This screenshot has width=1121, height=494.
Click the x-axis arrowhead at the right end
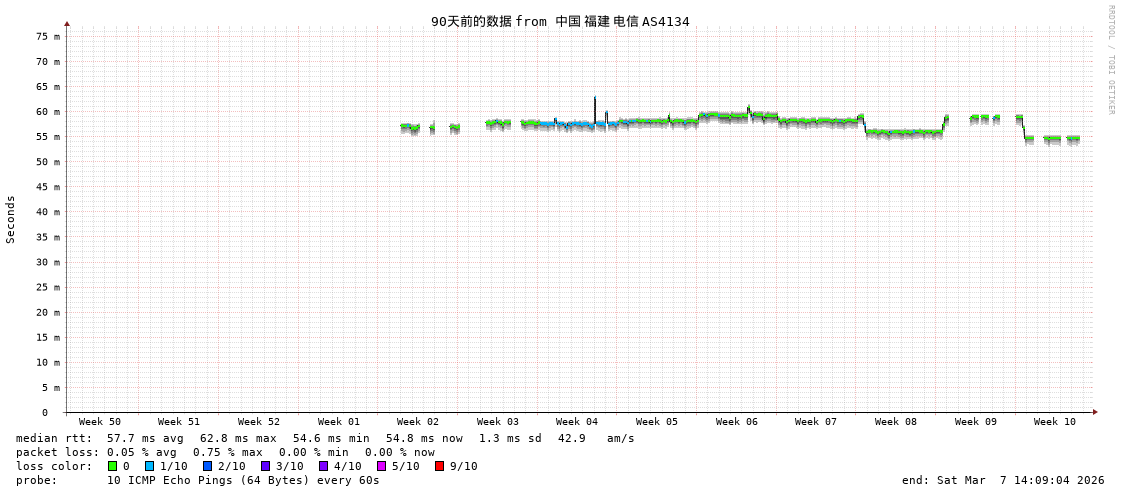(x=1095, y=412)
